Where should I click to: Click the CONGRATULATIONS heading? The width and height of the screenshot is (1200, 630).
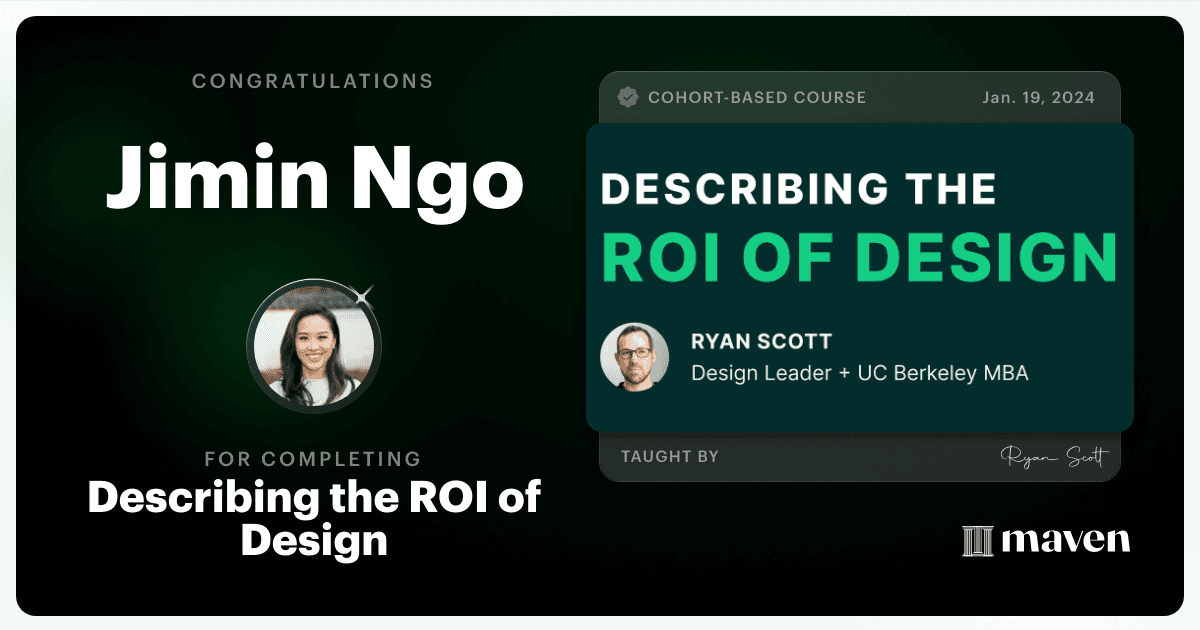pos(313,81)
